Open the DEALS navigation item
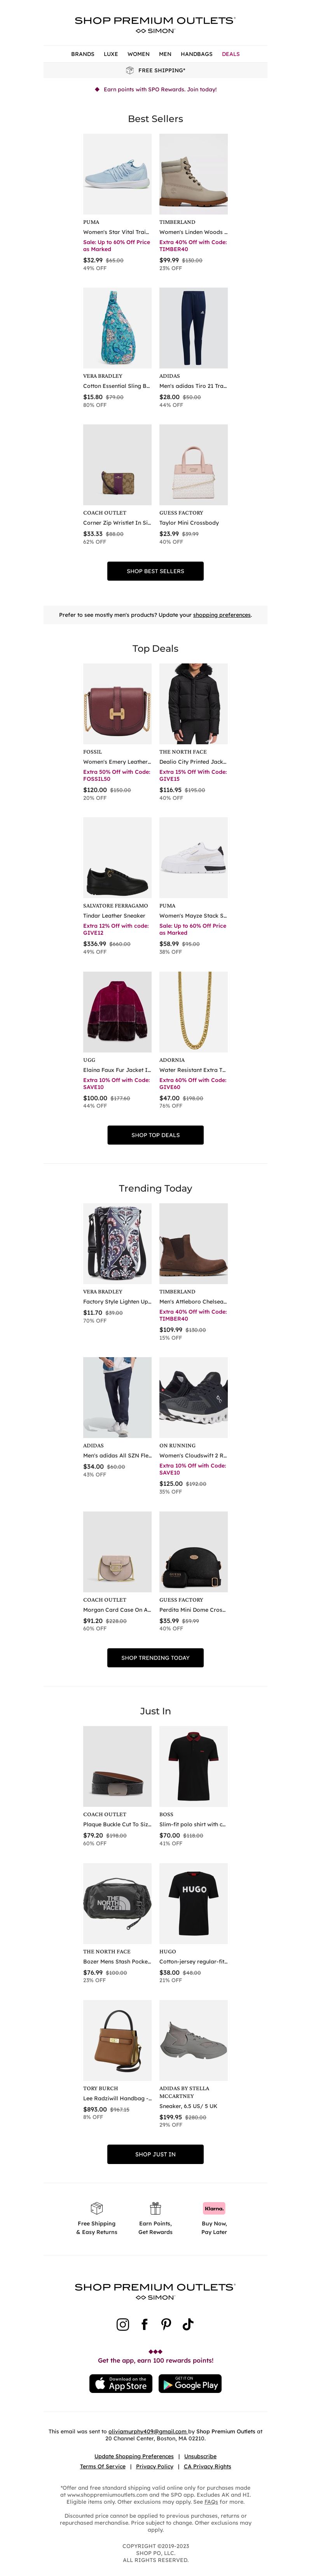 point(231,54)
